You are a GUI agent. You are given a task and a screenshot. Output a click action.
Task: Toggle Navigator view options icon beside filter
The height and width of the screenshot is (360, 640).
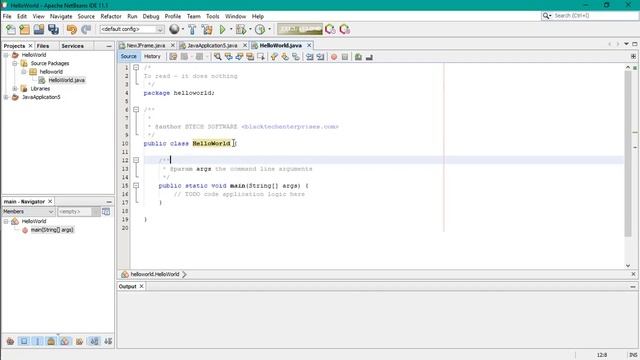106,211
